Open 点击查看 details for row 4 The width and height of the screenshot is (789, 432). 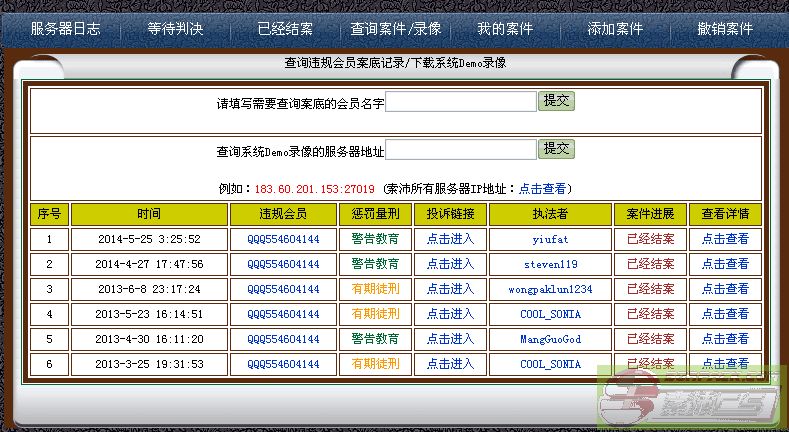(725, 314)
